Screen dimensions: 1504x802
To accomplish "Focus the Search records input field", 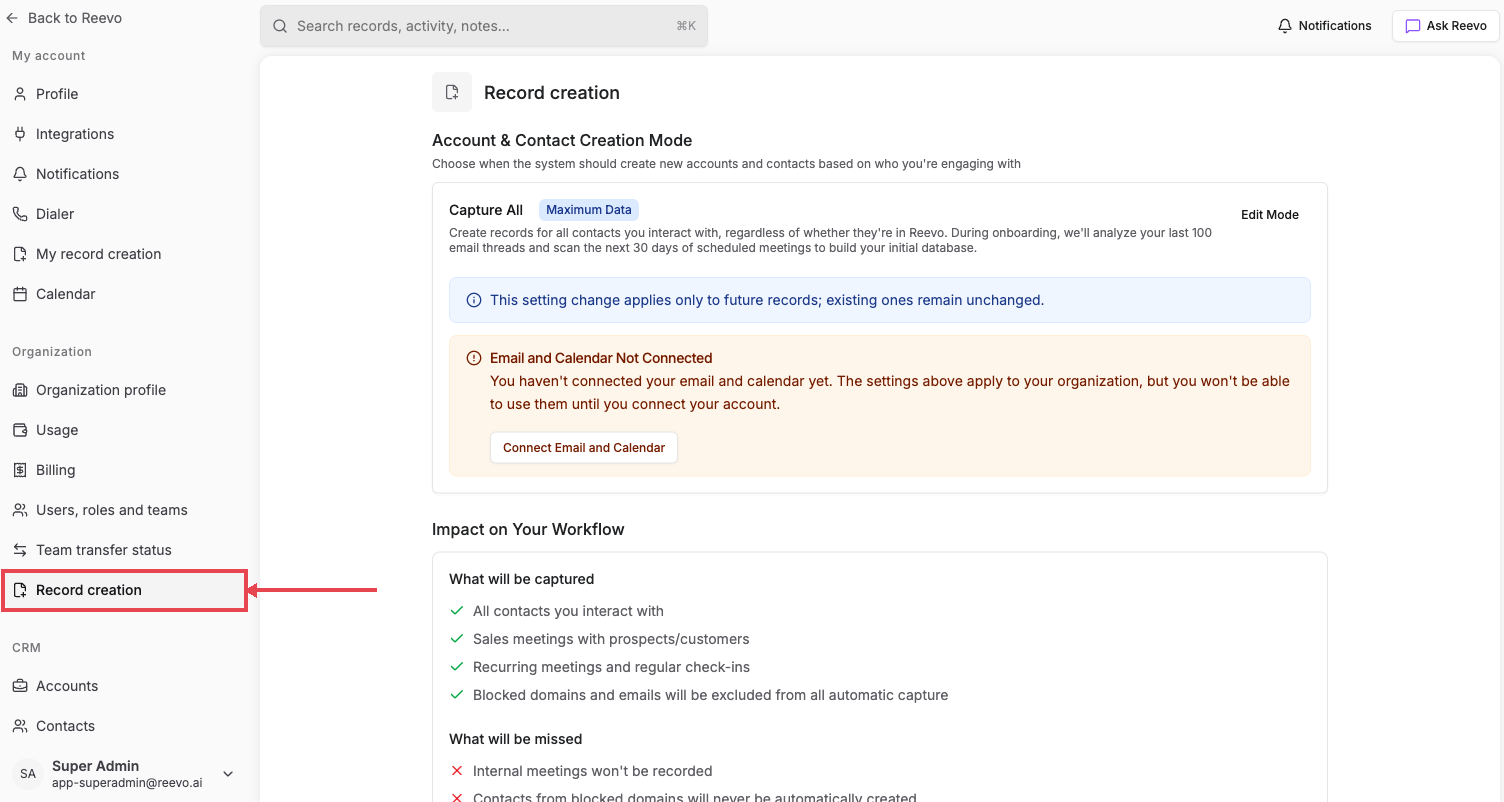I will tap(484, 26).
